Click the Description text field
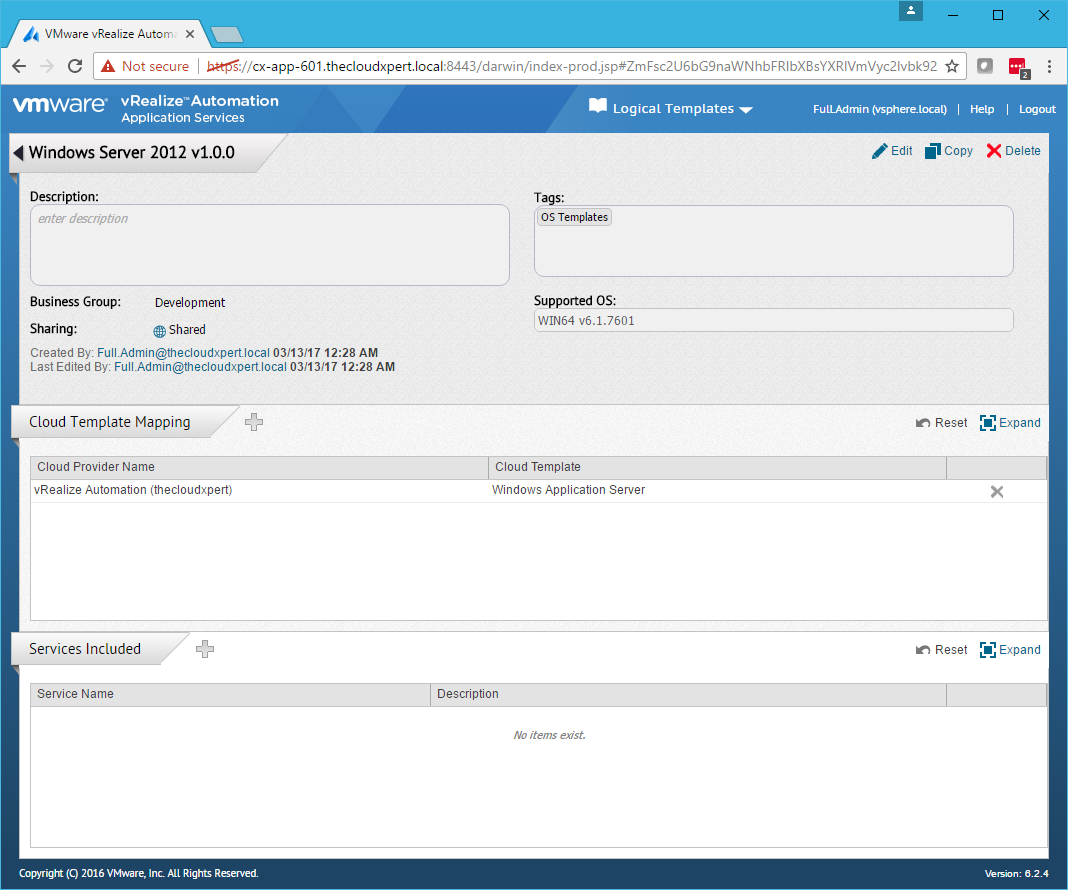This screenshot has height=890, width=1068. coord(270,245)
